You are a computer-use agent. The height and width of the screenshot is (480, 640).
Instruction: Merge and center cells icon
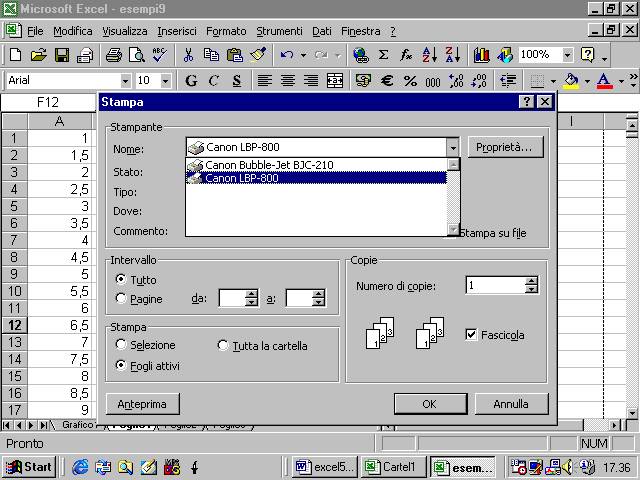point(335,81)
